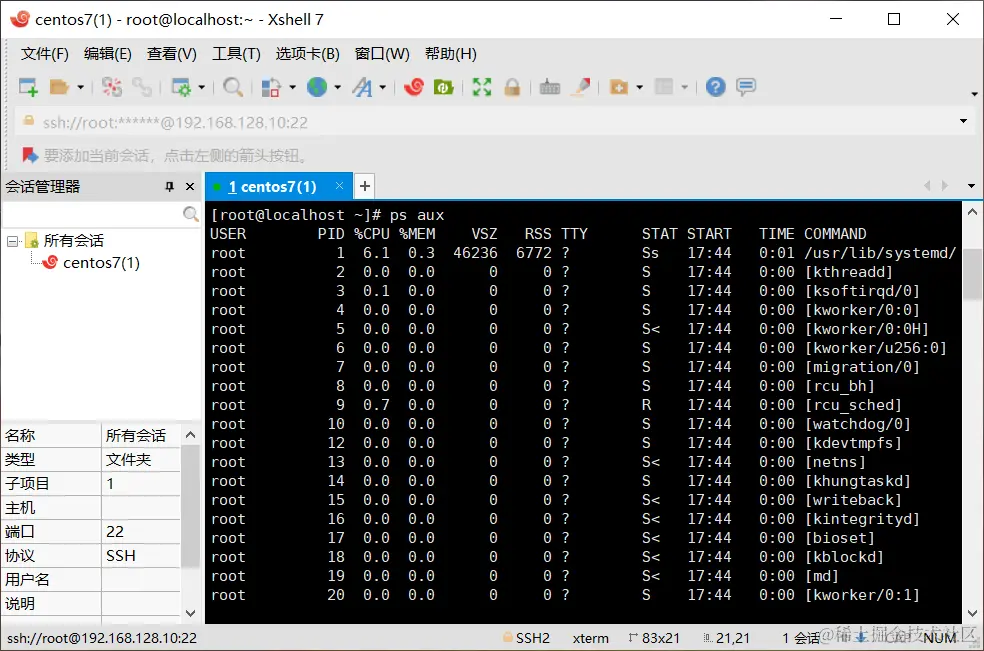The width and height of the screenshot is (984, 651).
Task: Open the 文件(F) menu
Action: tap(45, 54)
